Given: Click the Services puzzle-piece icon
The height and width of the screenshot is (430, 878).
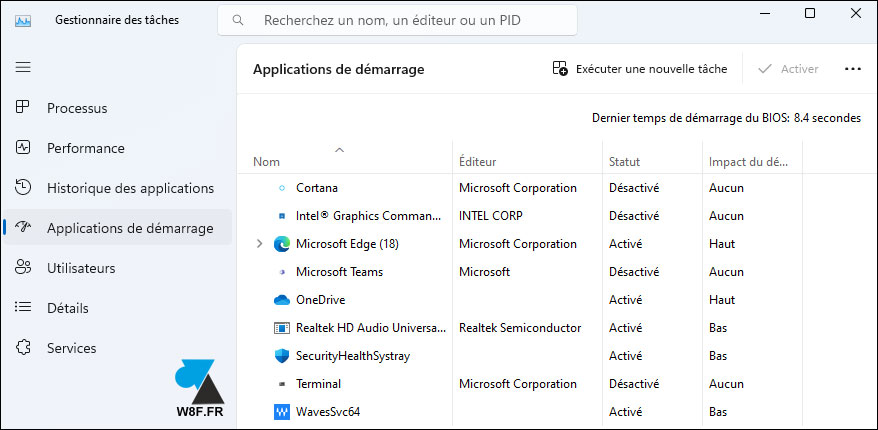Looking at the screenshot, I should [22, 348].
